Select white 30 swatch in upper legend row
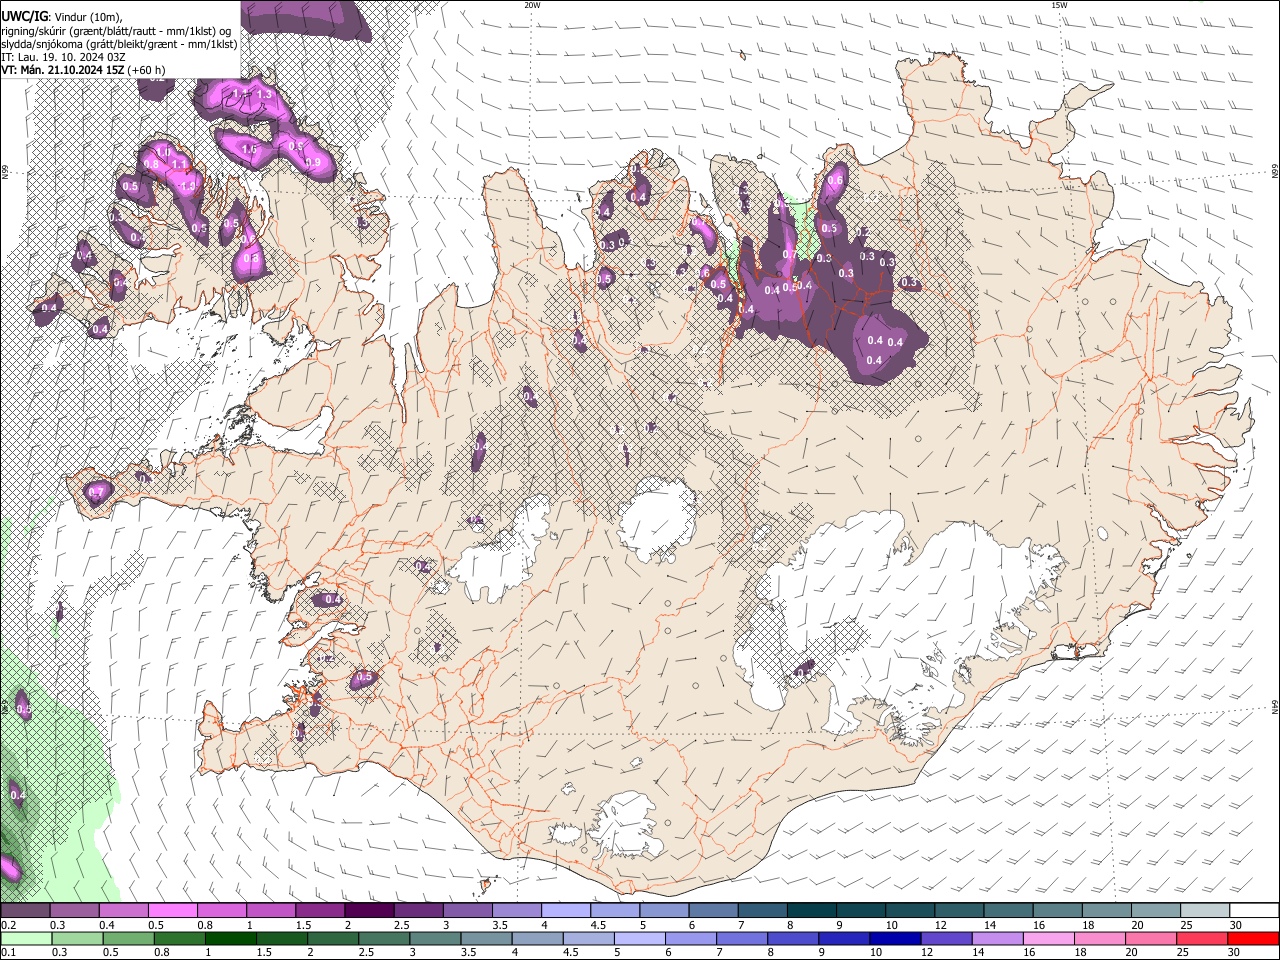 1254,911
